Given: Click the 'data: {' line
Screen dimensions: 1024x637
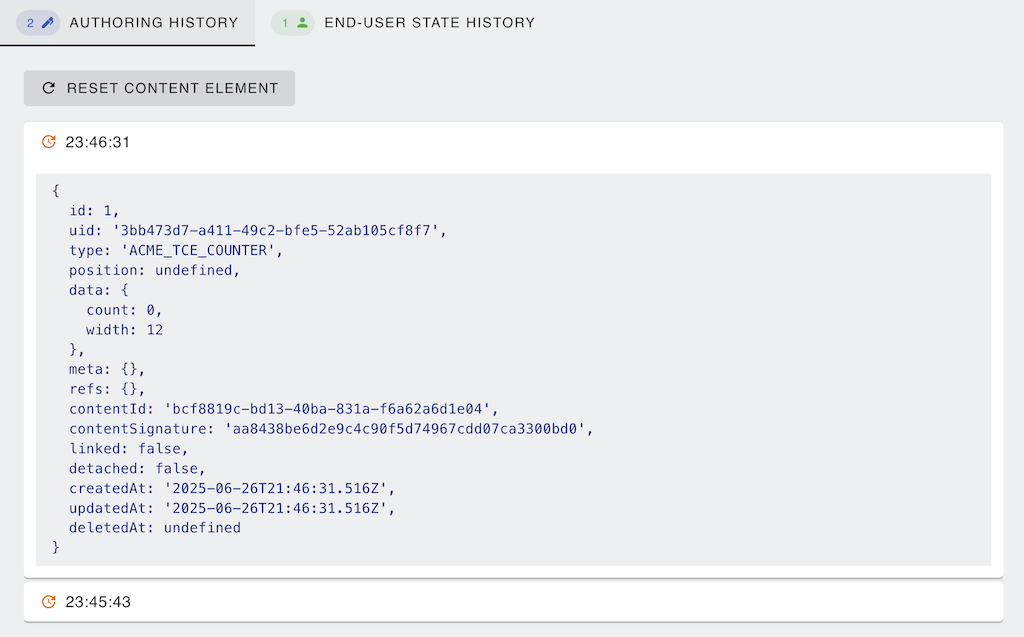Looking at the screenshot, I should (99, 290).
